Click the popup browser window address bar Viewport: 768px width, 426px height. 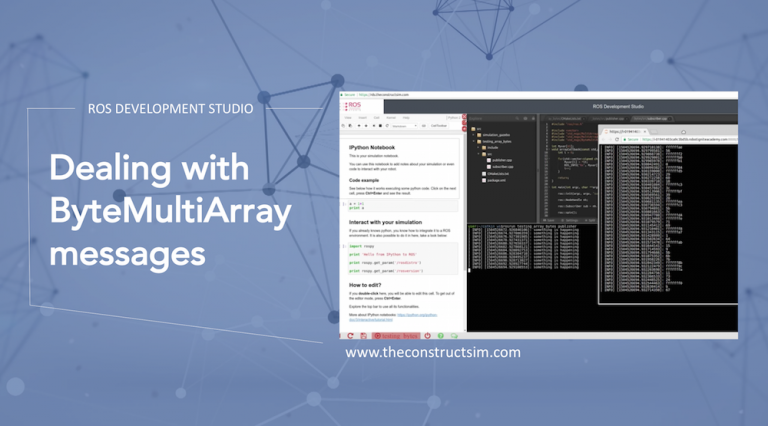click(x=680, y=140)
